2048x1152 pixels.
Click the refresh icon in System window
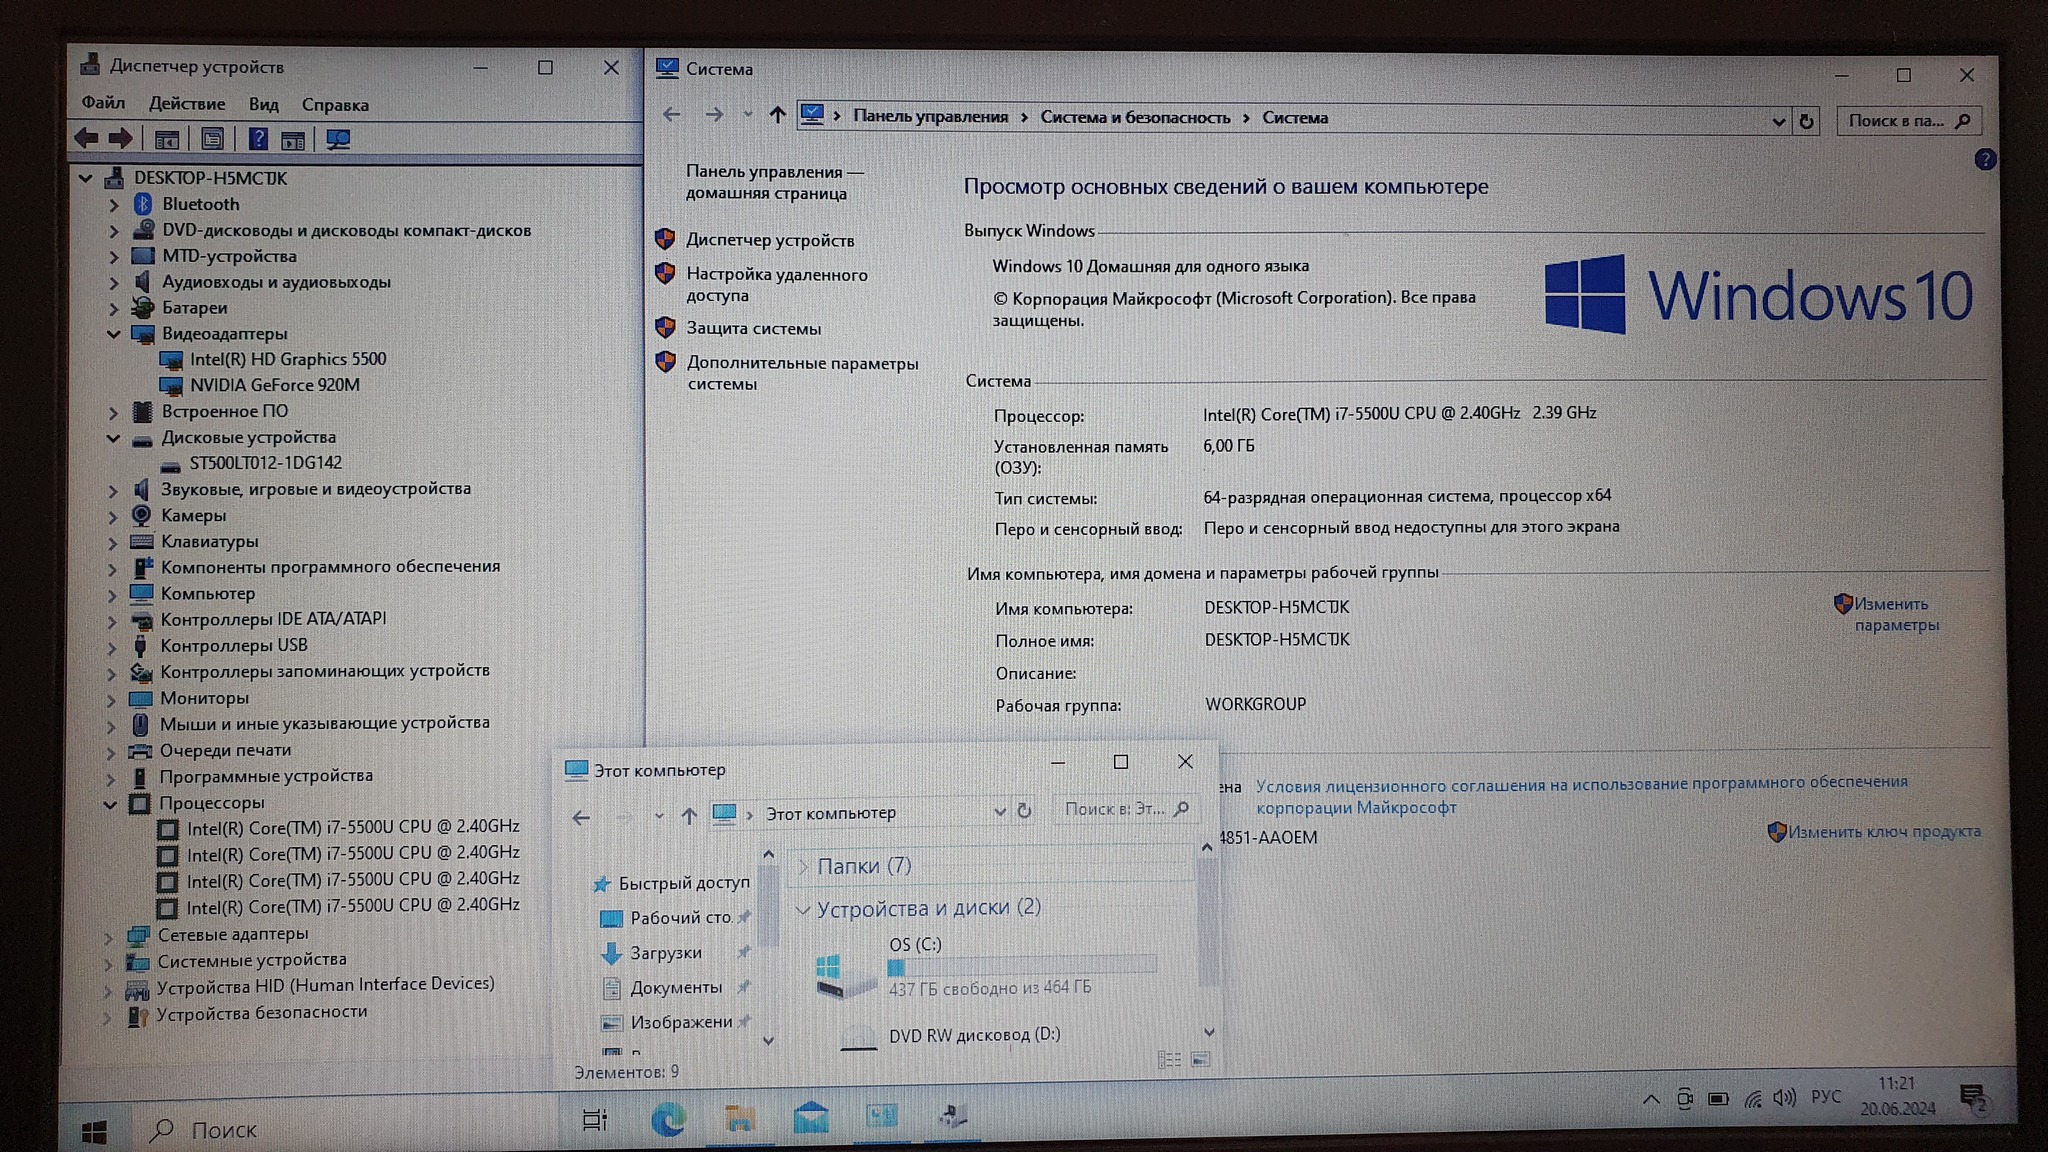pos(1806,122)
